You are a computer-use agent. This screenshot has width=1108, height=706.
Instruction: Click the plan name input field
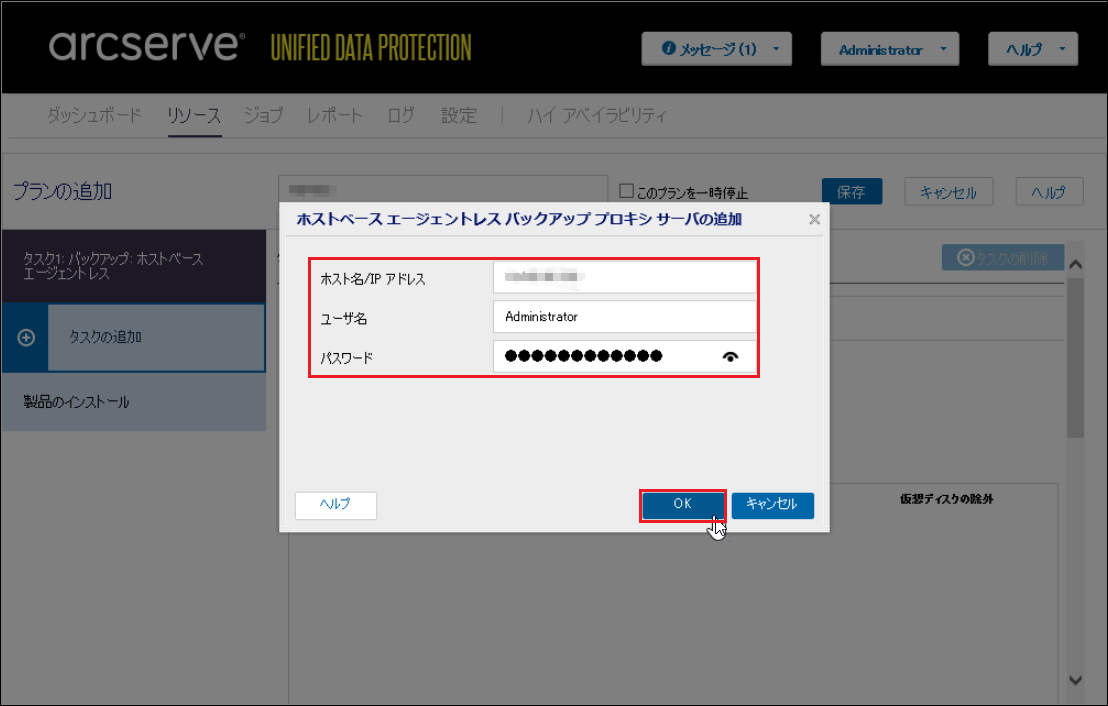[x=443, y=189]
